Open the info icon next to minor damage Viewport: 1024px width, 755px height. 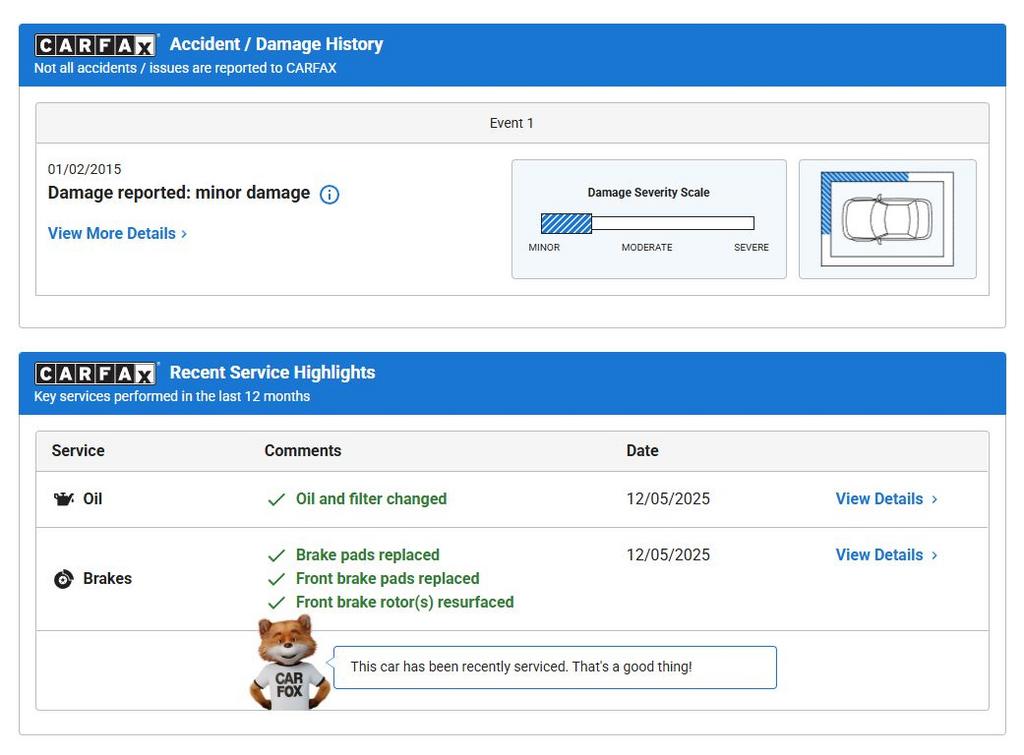tap(329, 194)
